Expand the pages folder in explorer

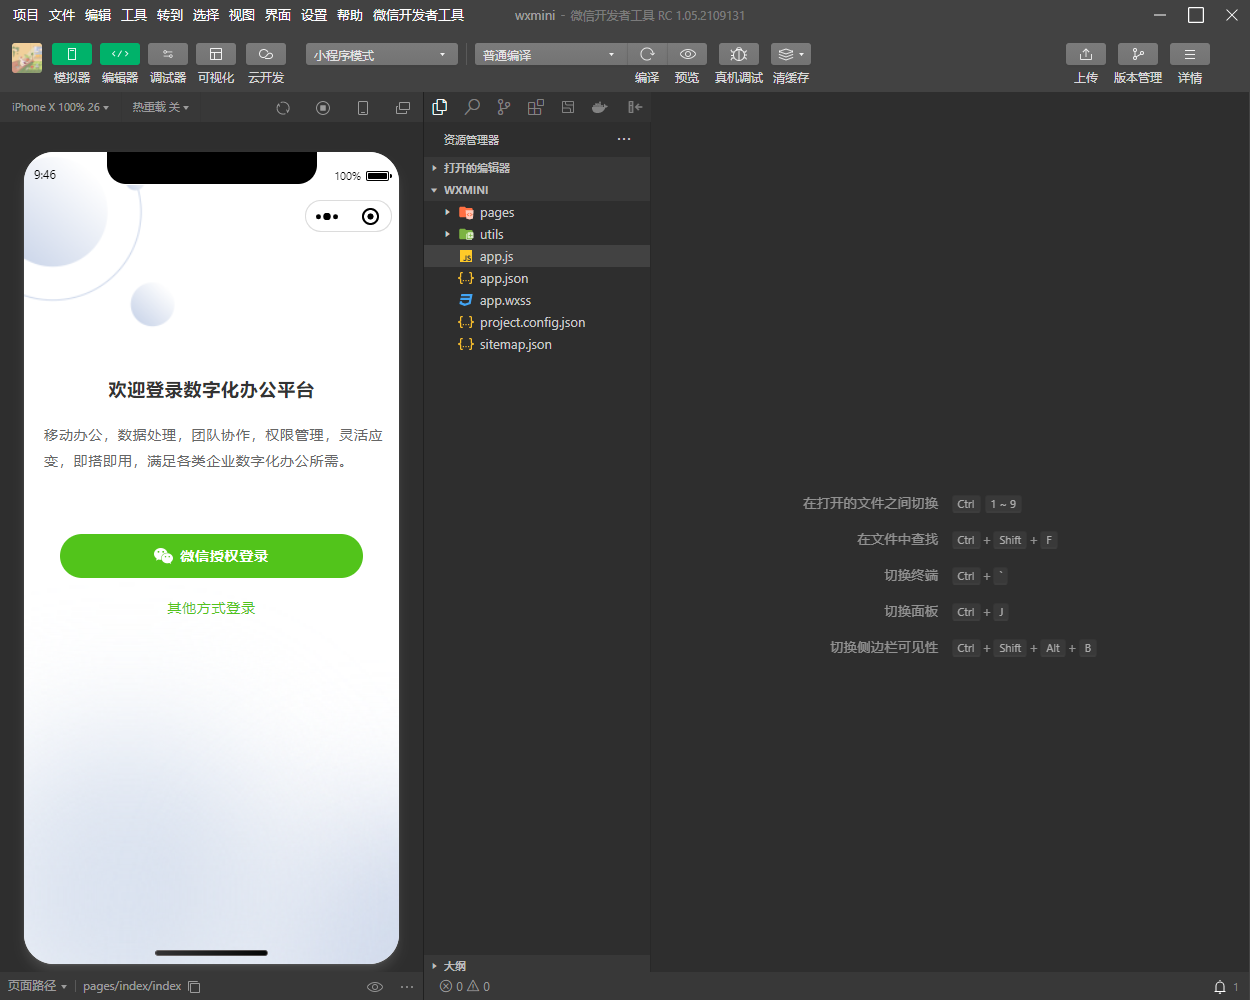click(496, 213)
